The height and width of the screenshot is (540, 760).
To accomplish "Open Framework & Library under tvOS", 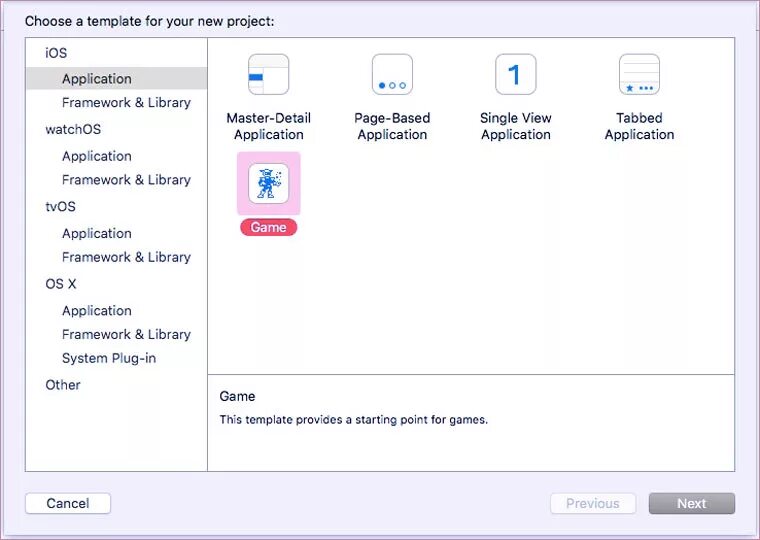I will (x=126, y=257).
